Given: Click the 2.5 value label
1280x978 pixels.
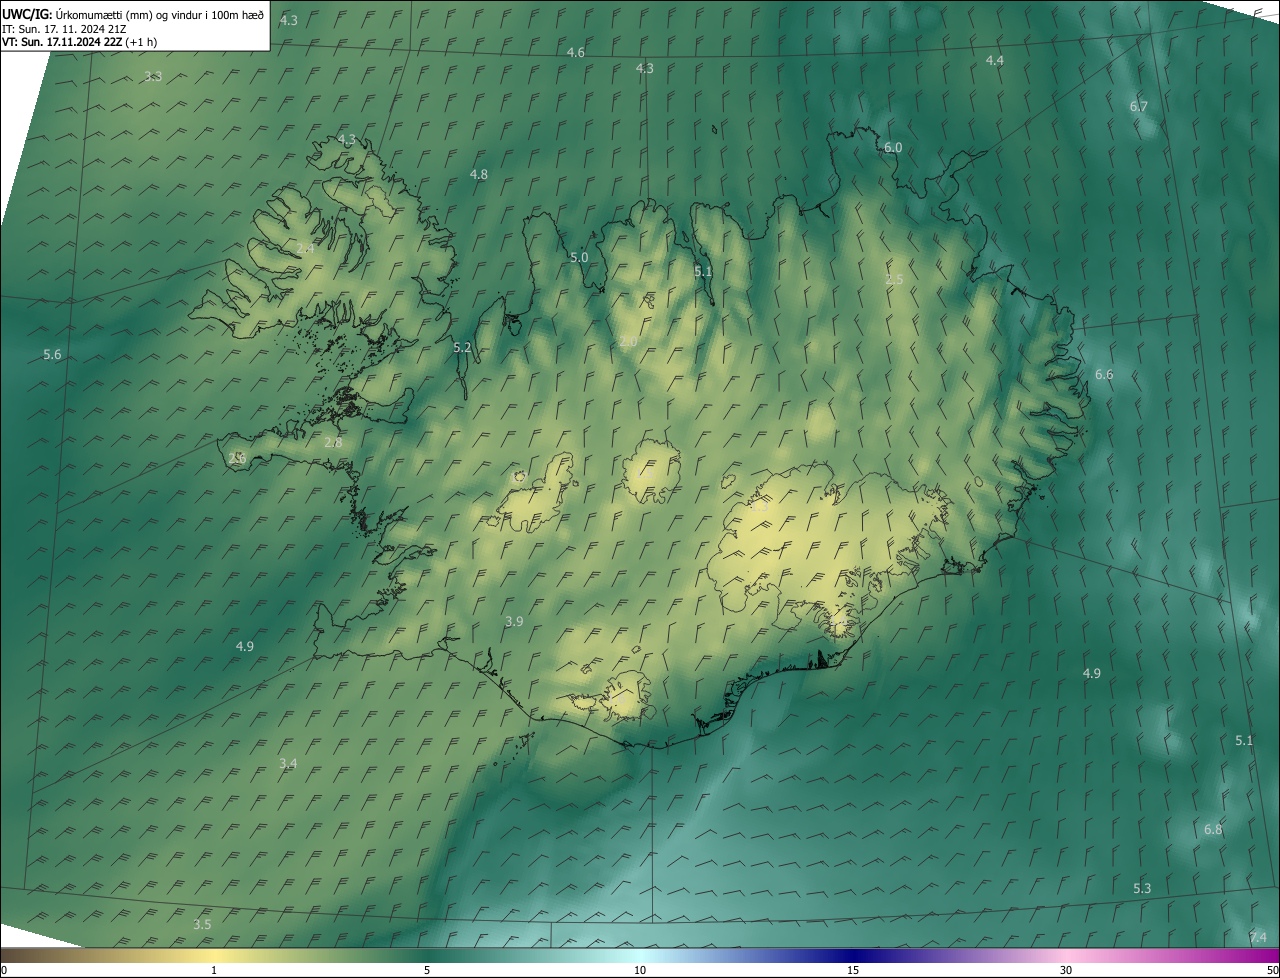Looking at the screenshot, I should [894, 280].
